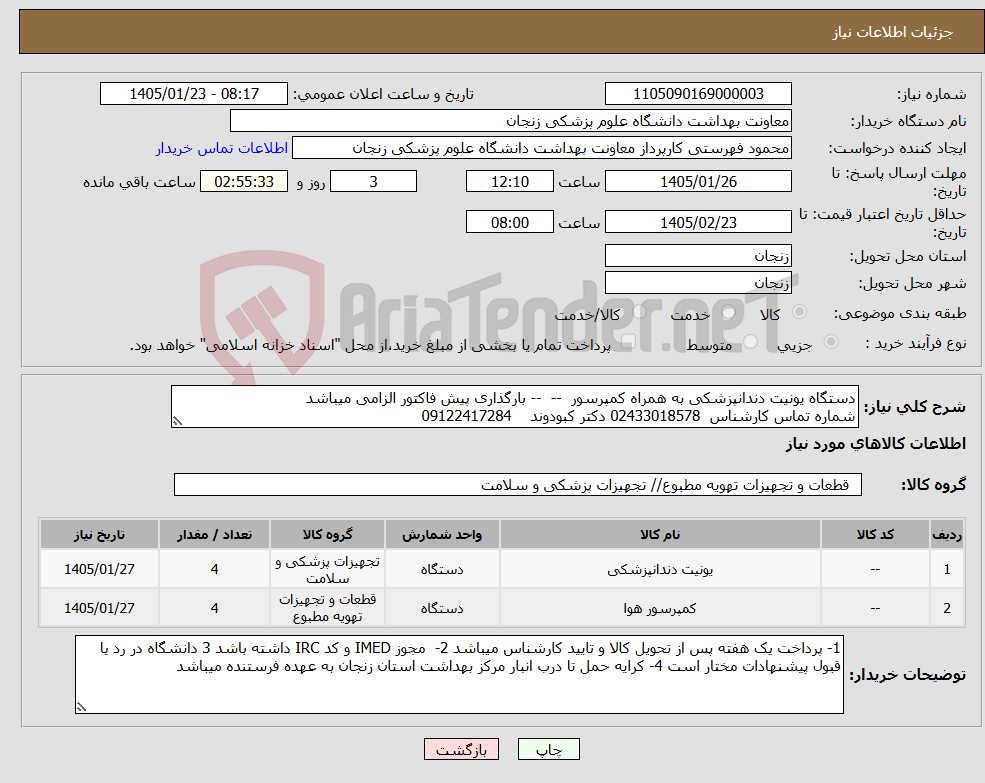This screenshot has width=985, height=783.
Task: Click the تجهیزات پزشکی و سلامت group cell
Action: coord(327,569)
